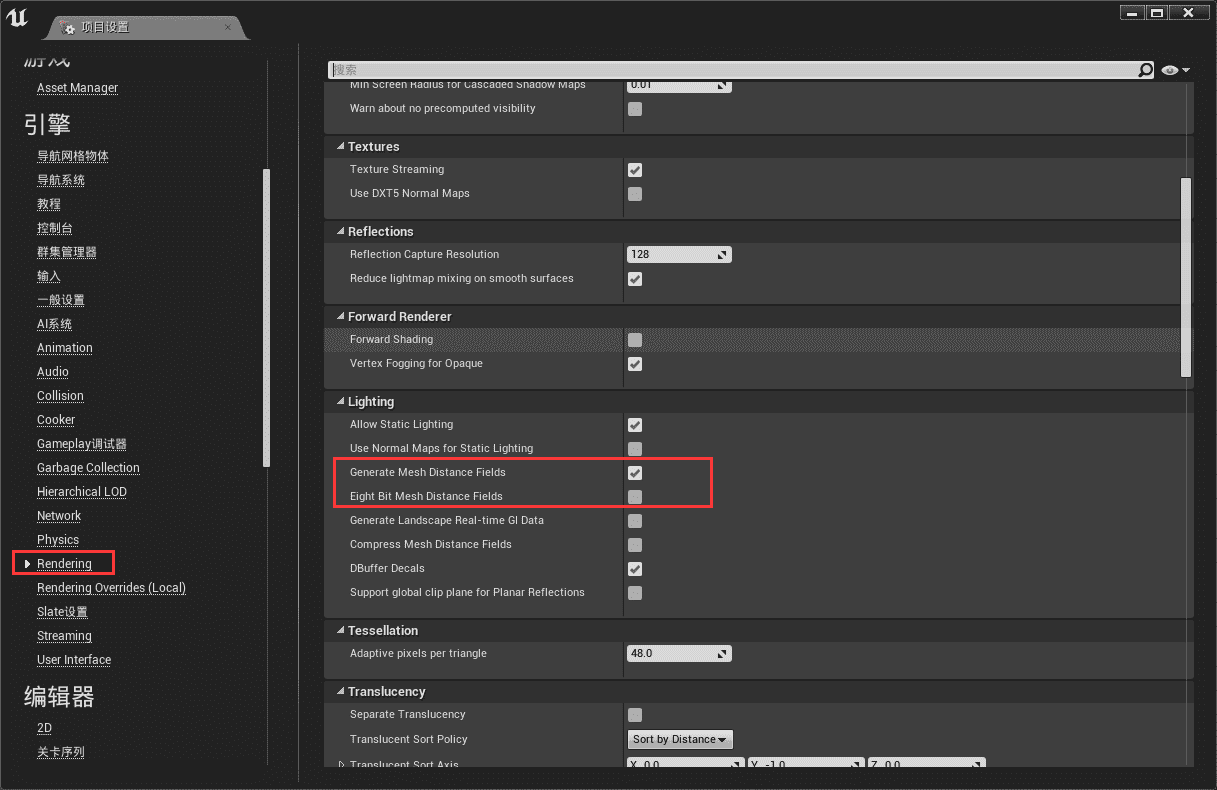This screenshot has height=790, width=1217.
Task: Open Asset Manager settings
Action: [x=77, y=88]
